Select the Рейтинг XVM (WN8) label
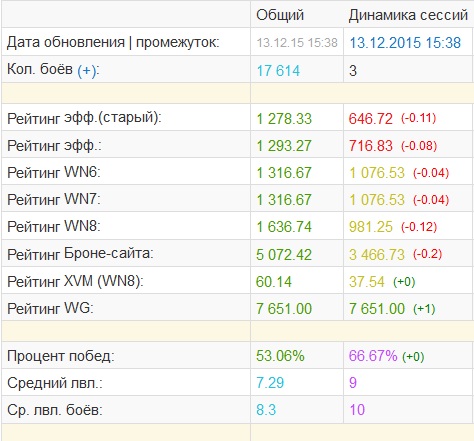Viewport: 474px width, 441px height. (75, 281)
